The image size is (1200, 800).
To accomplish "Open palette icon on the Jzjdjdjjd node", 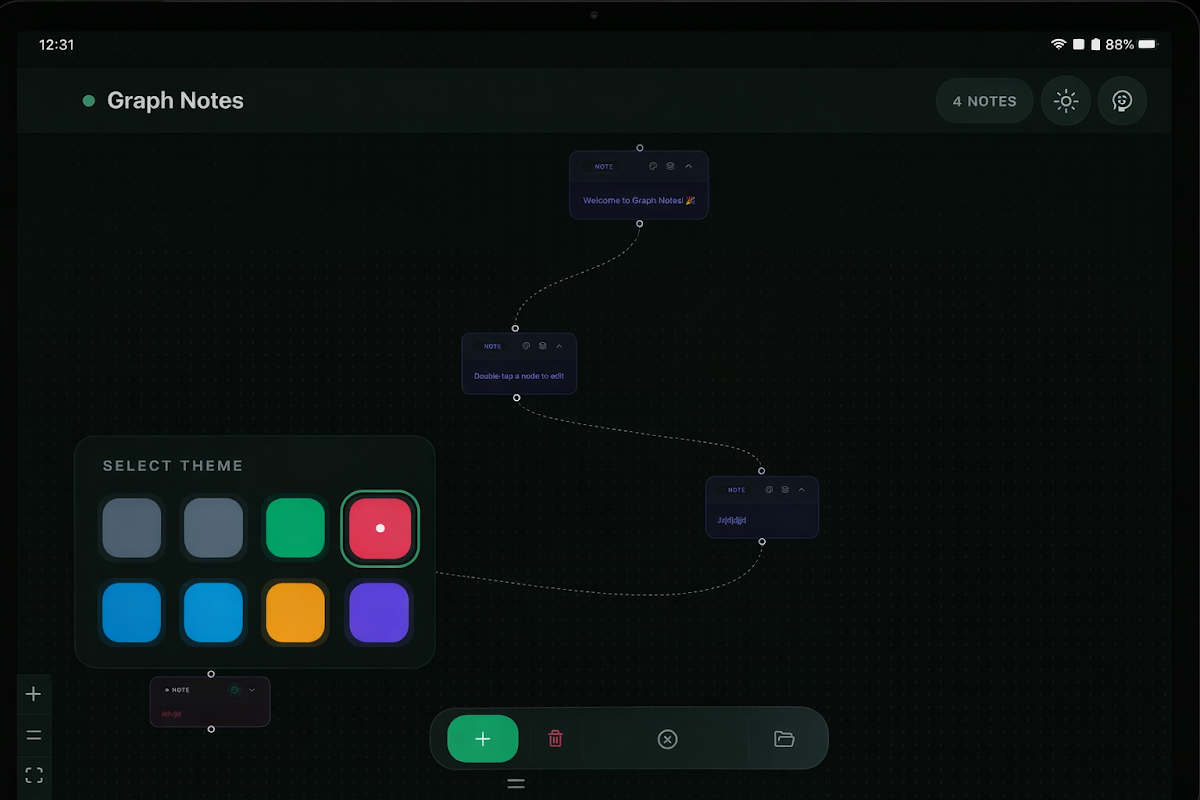I will click(769, 490).
